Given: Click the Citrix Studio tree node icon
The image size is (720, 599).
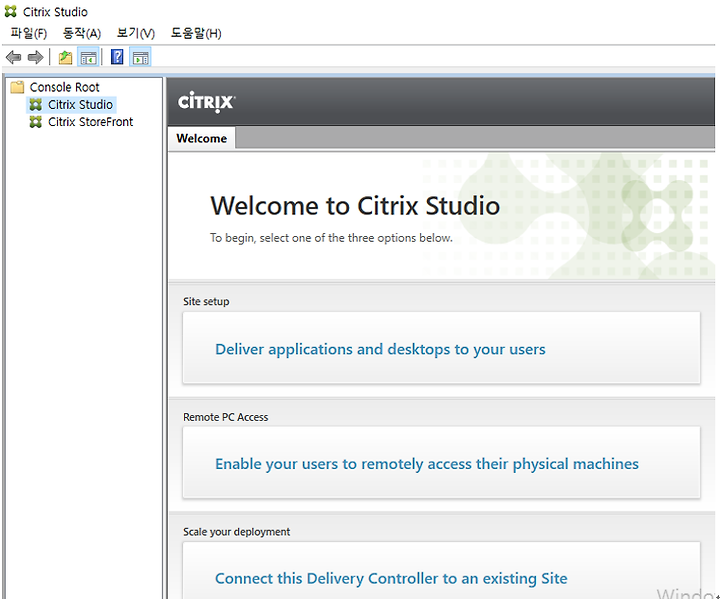Looking at the screenshot, I should tap(35, 105).
